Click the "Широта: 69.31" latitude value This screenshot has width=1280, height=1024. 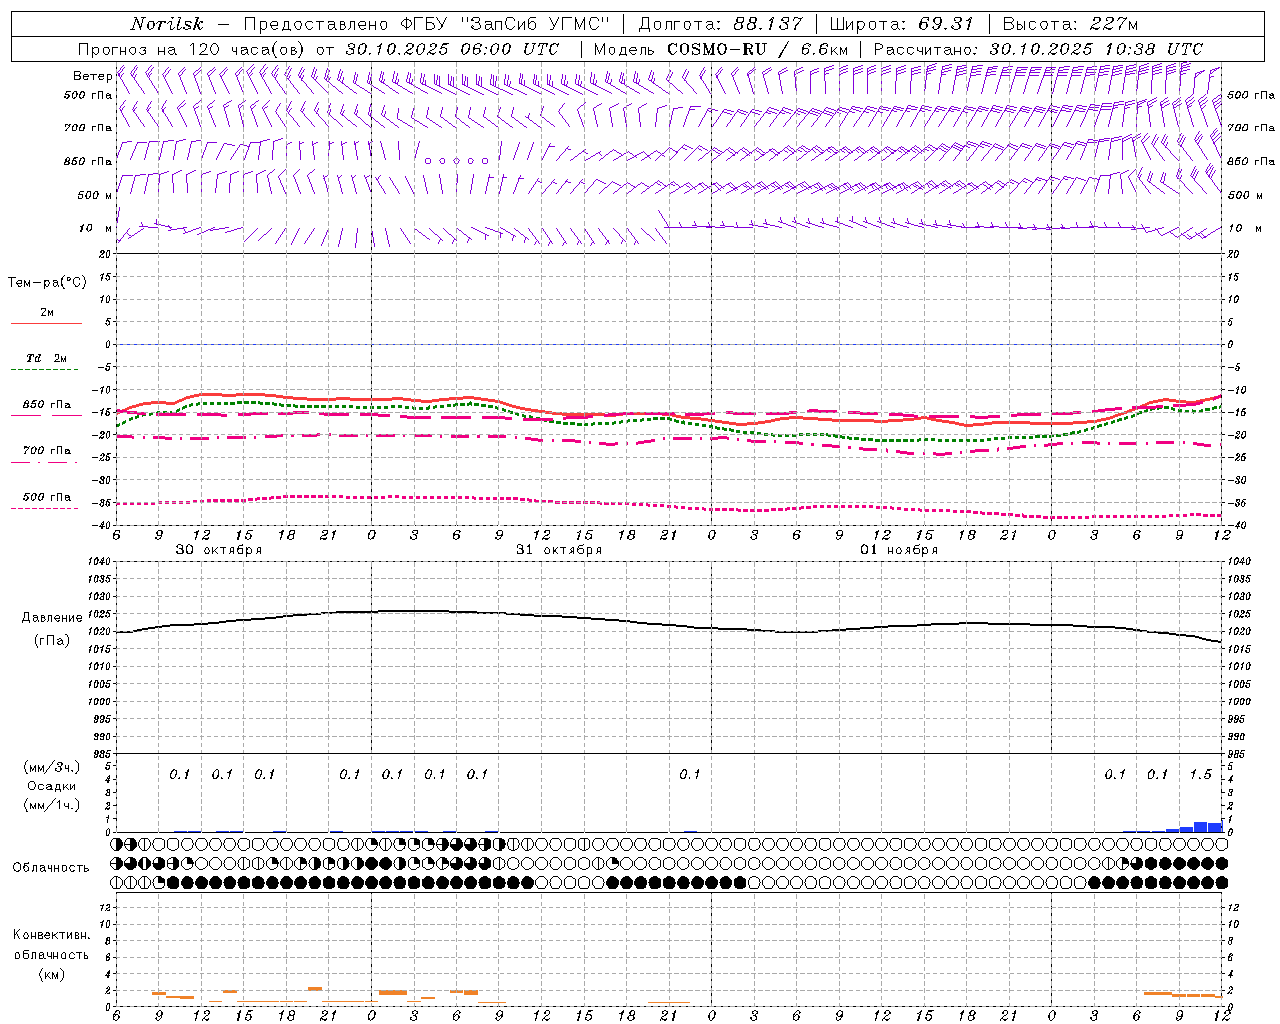tap(902, 24)
